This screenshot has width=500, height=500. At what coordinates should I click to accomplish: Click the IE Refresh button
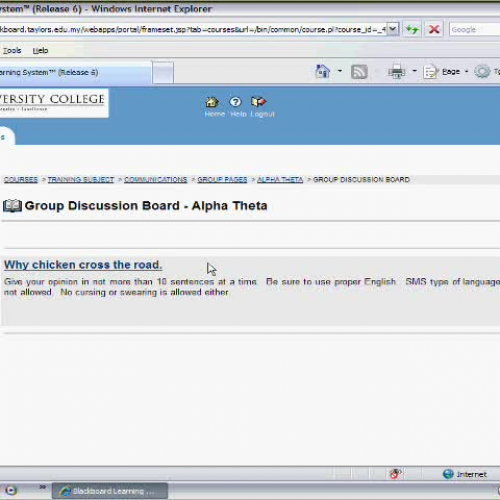[412, 30]
